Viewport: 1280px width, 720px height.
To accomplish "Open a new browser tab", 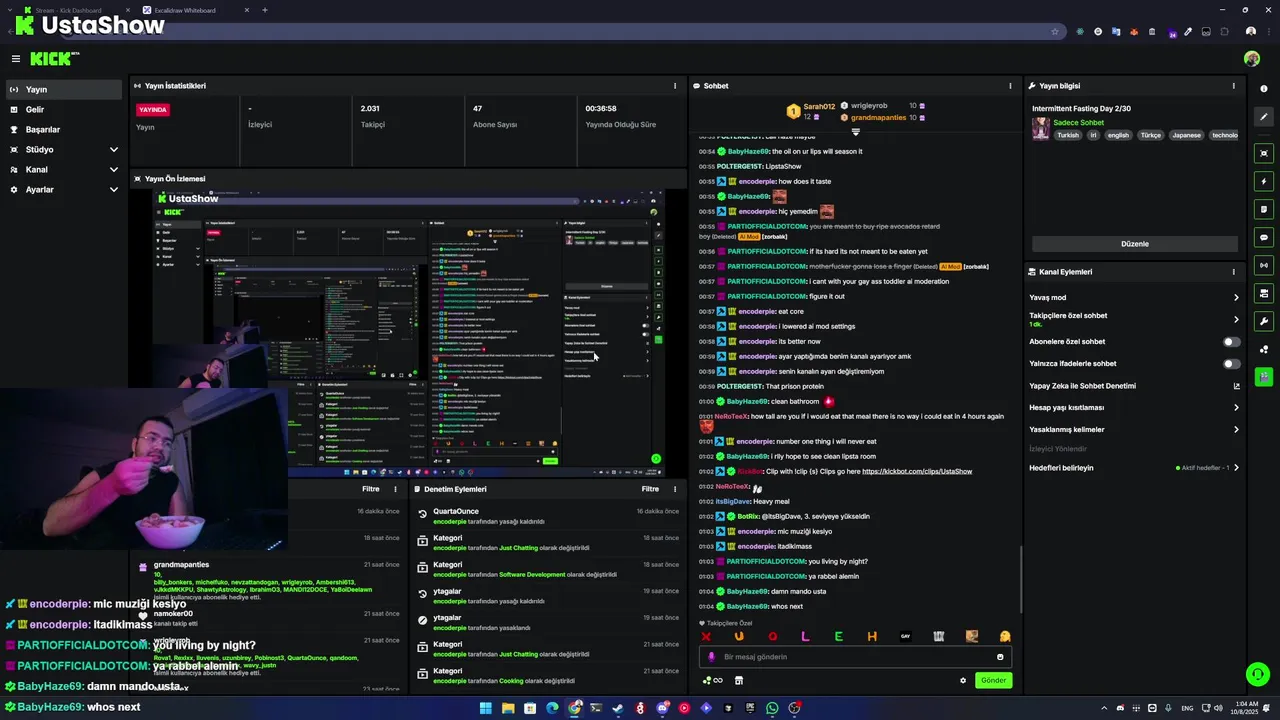I will 265,10.
